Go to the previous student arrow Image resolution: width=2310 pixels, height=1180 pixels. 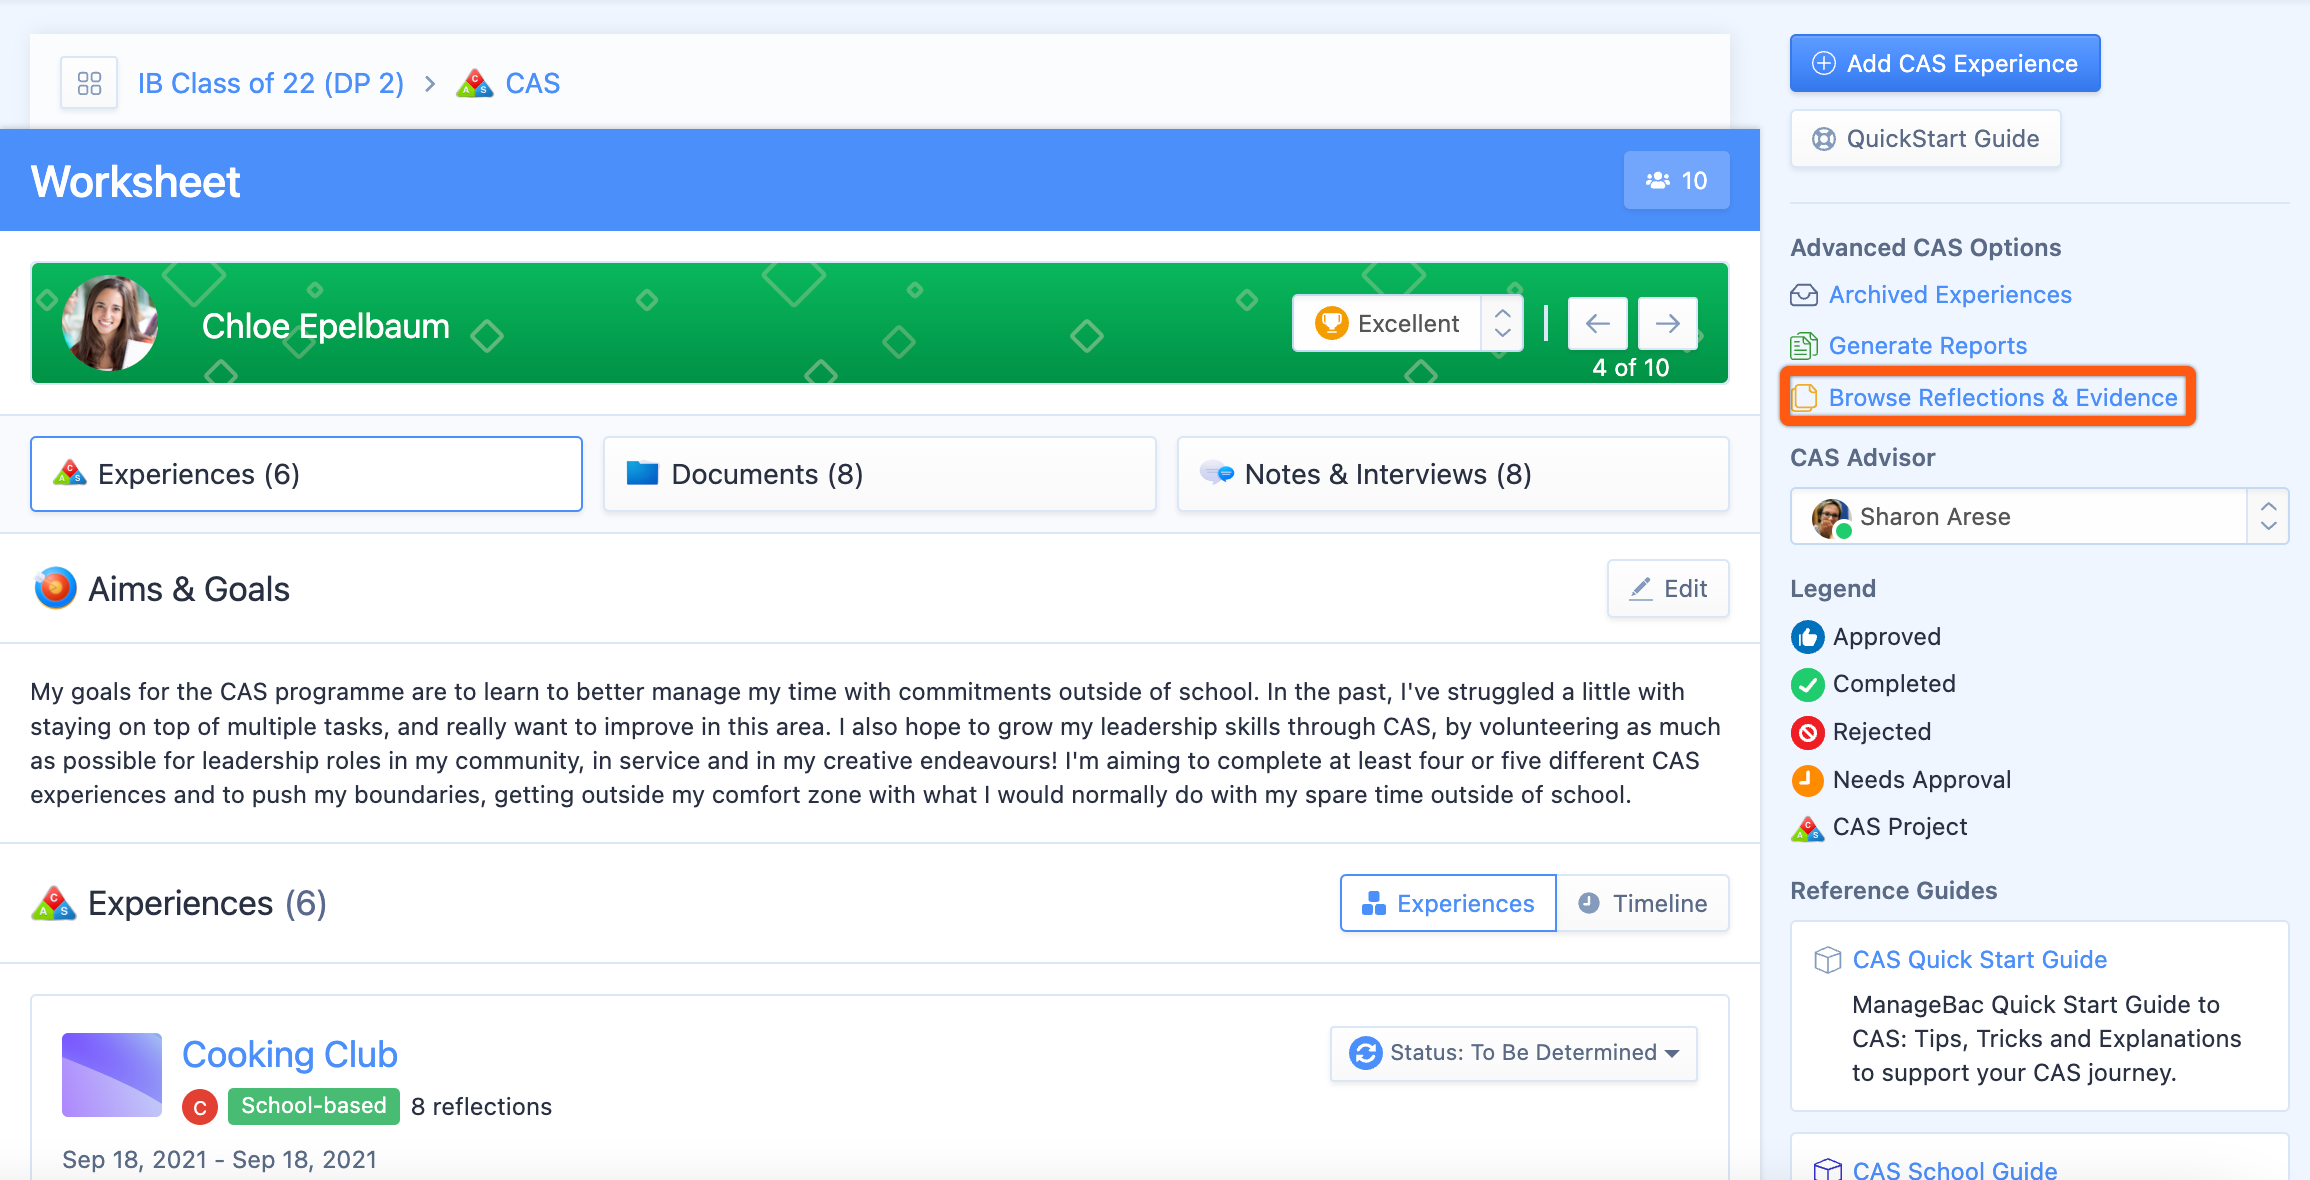(x=1597, y=323)
